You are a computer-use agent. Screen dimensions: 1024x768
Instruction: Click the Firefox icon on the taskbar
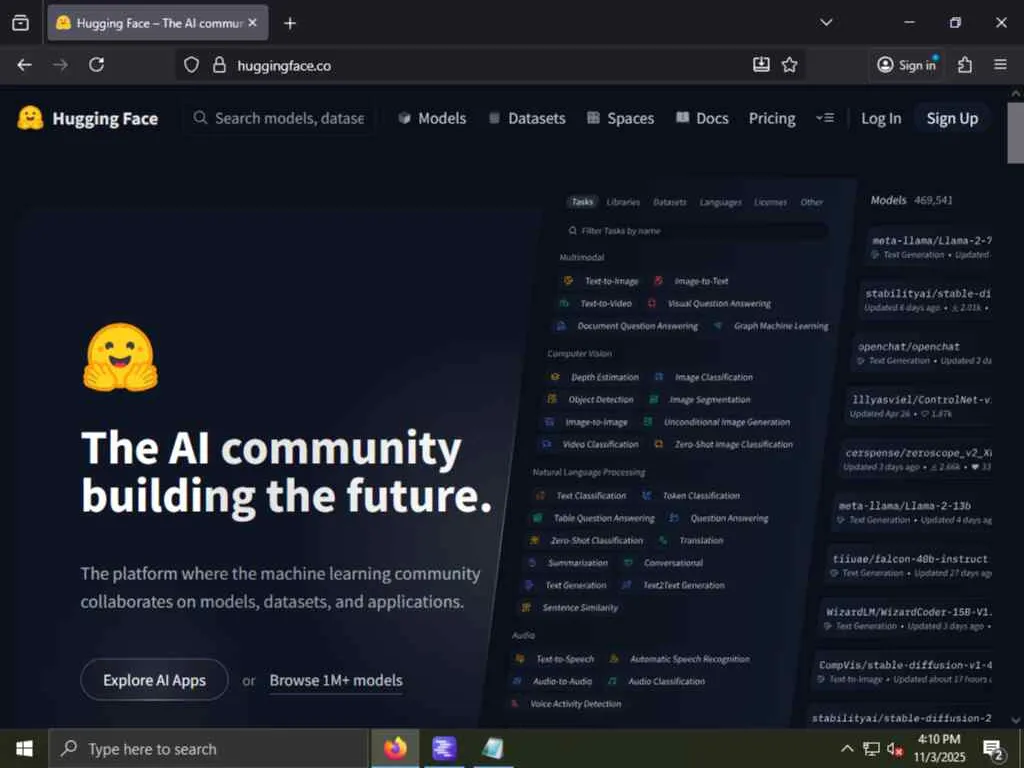(395, 748)
